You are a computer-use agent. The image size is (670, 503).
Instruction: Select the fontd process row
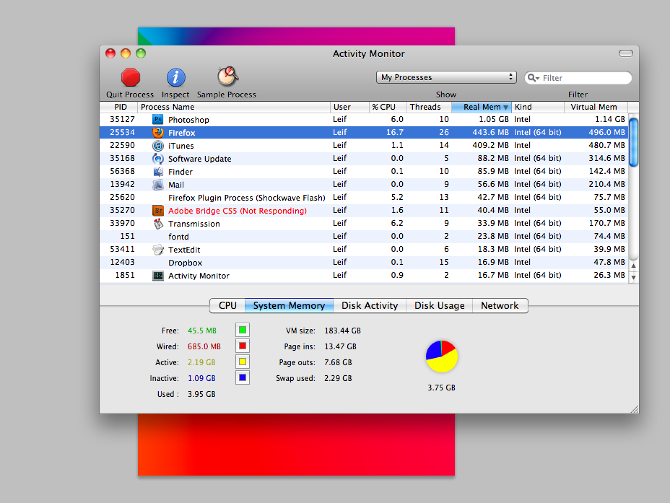point(364,237)
